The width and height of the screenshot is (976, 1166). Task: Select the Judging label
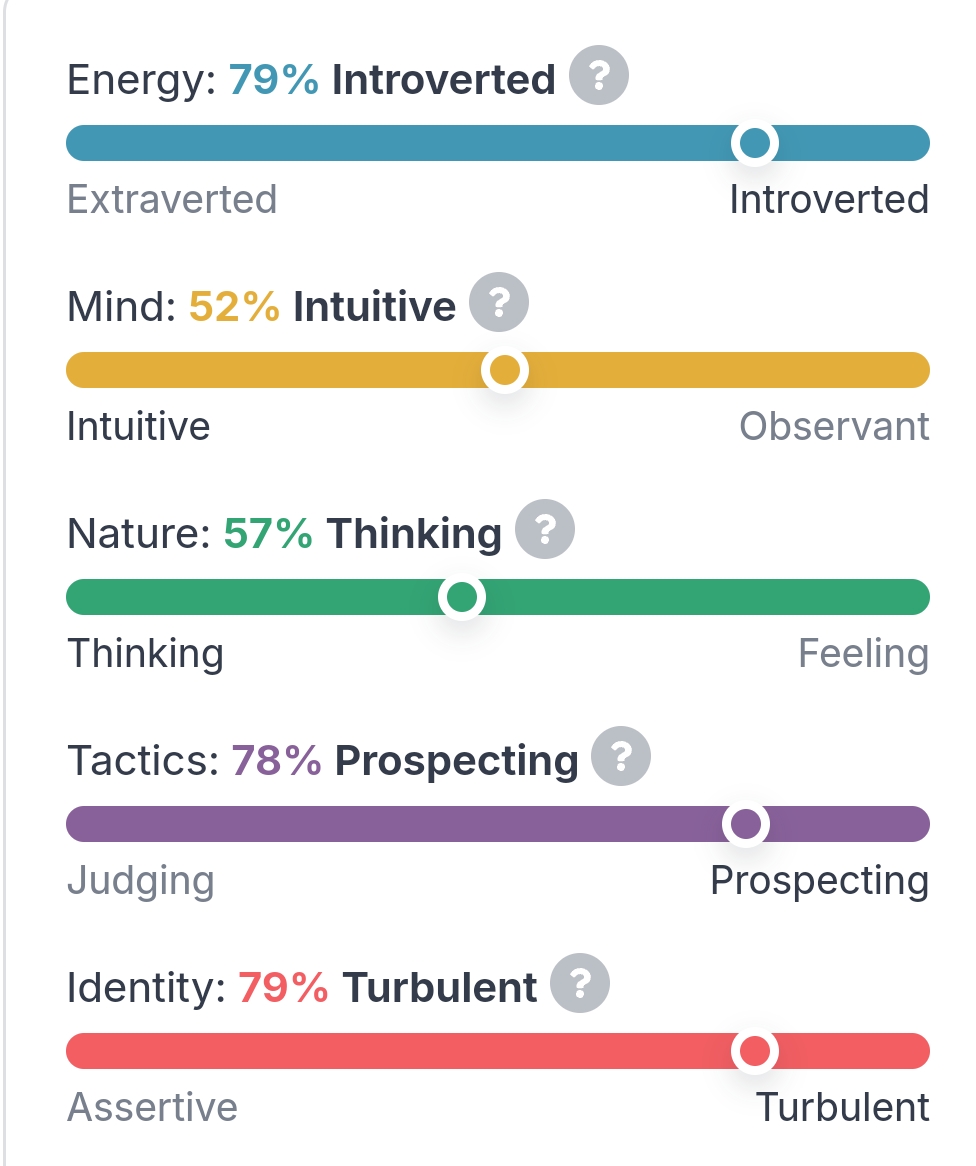point(141,881)
